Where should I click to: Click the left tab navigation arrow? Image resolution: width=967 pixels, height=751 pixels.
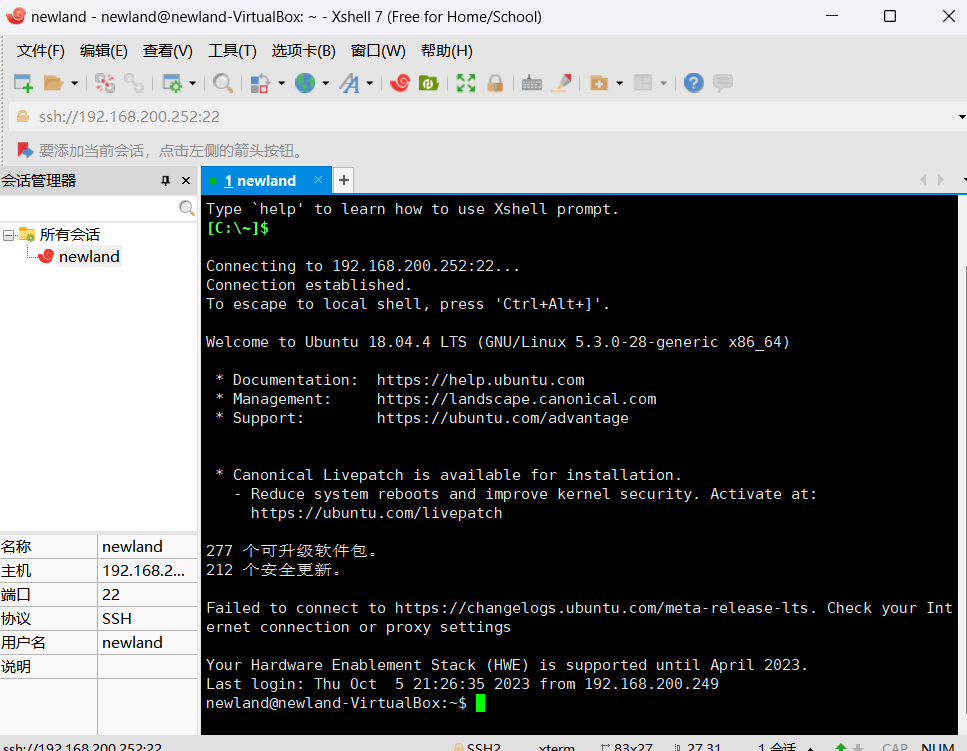pyautogui.click(x=923, y=179)
